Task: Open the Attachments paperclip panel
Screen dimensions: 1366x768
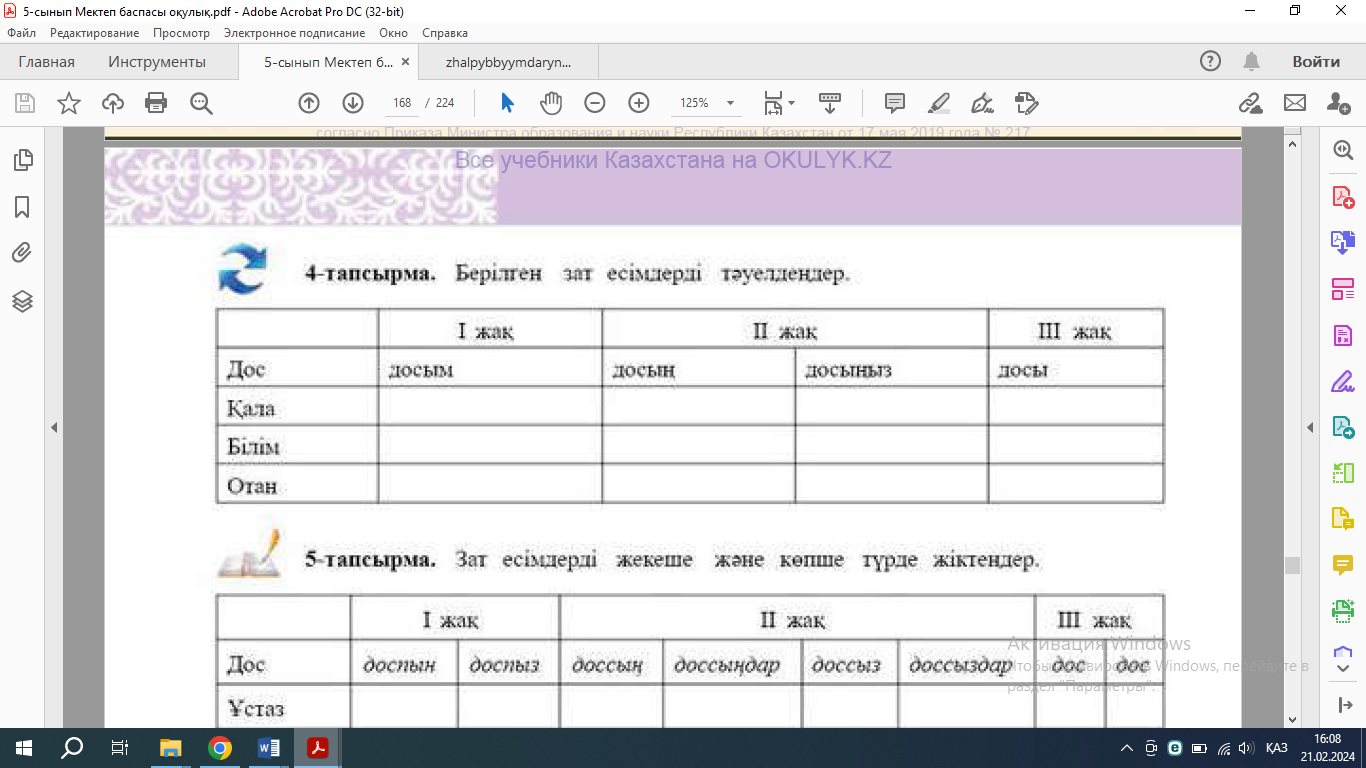Action: (x=22, y=254)
